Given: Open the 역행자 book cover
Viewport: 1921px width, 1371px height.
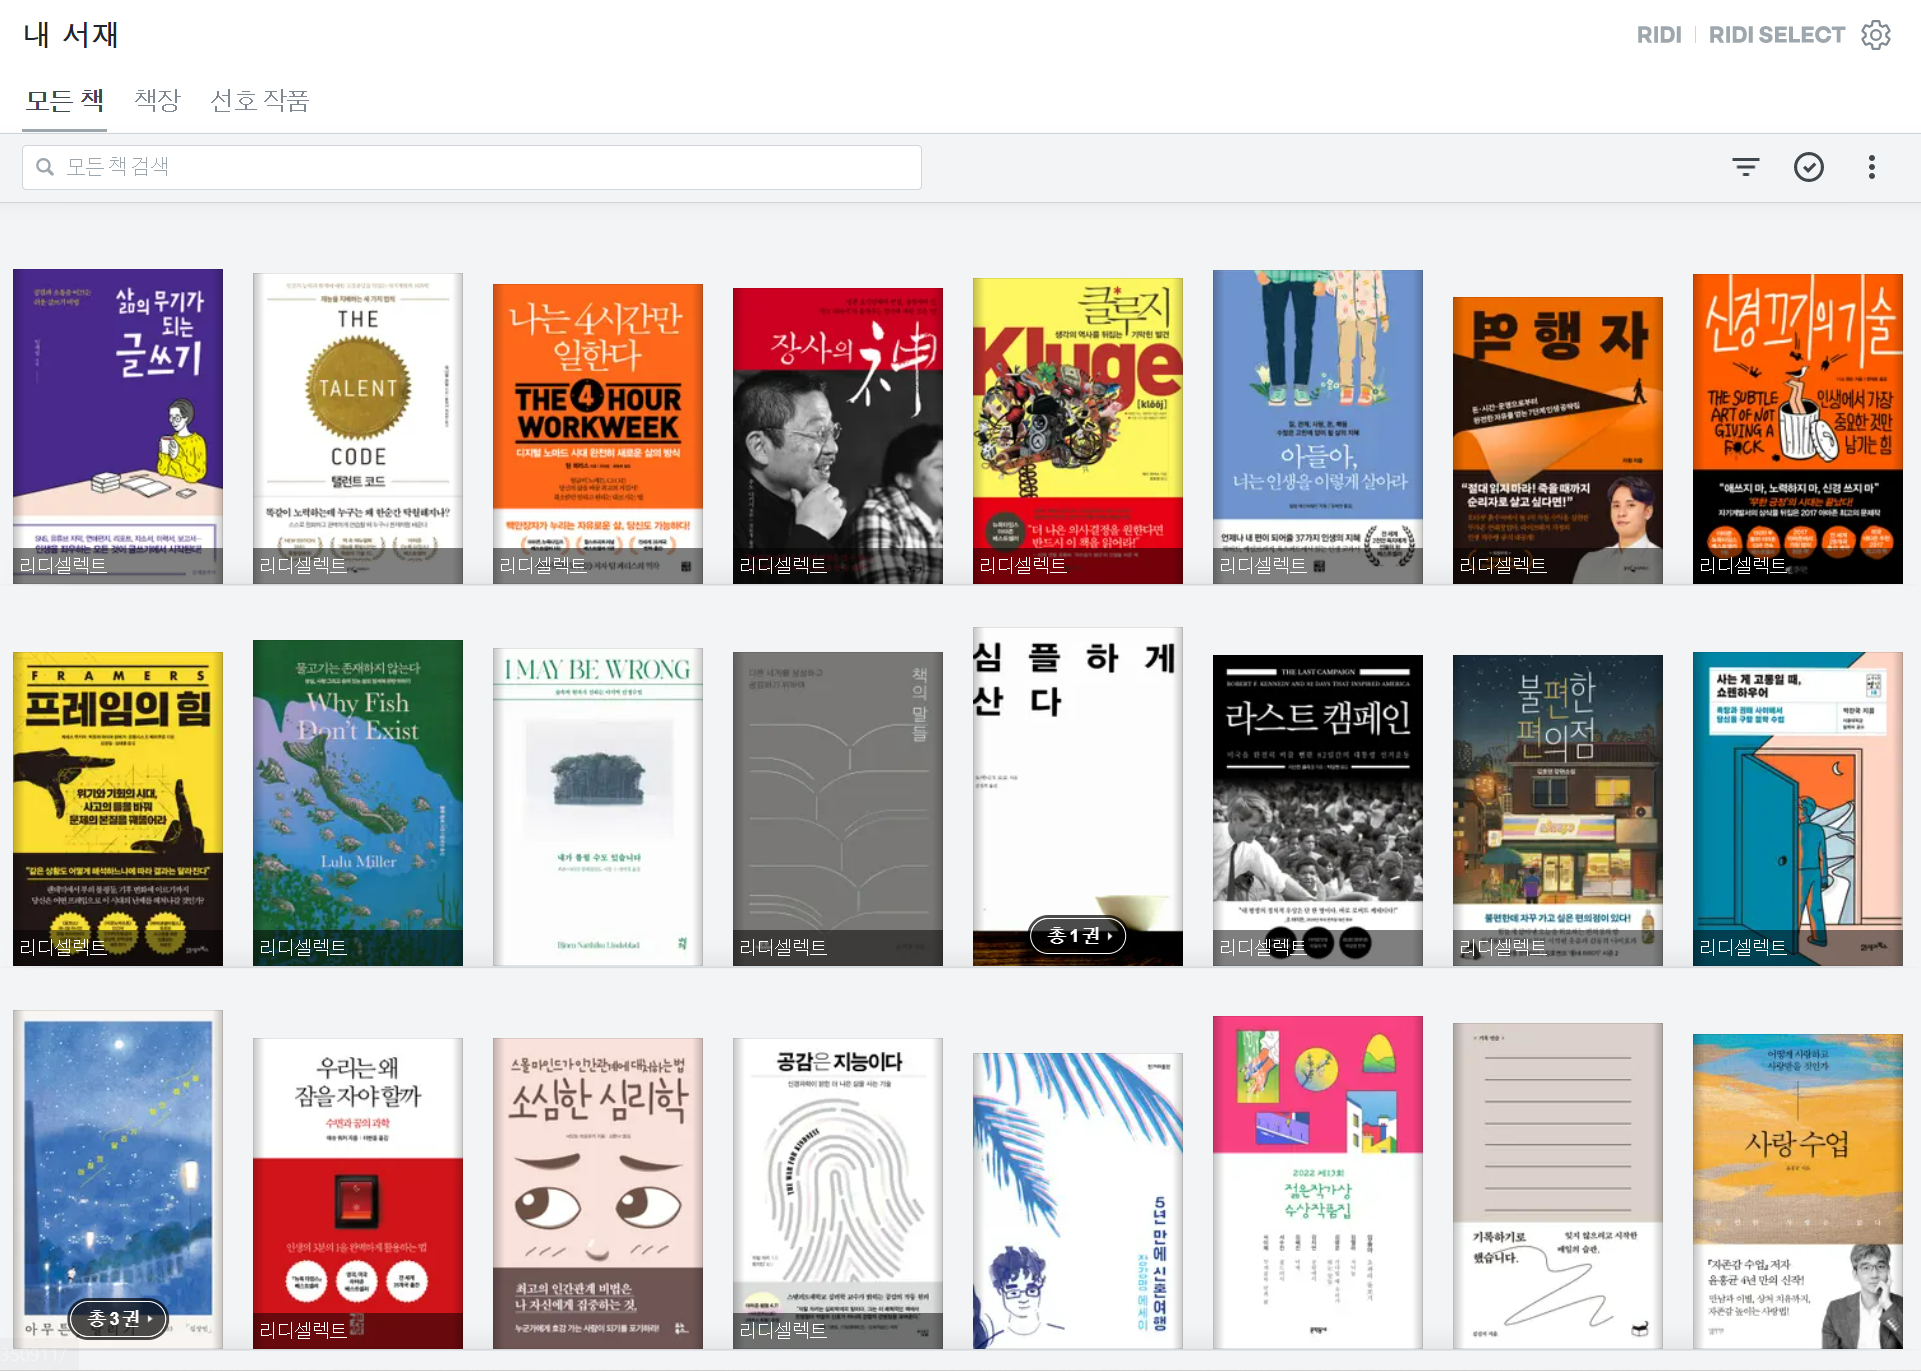Looking at the screenshot, I should (1558, 440).
